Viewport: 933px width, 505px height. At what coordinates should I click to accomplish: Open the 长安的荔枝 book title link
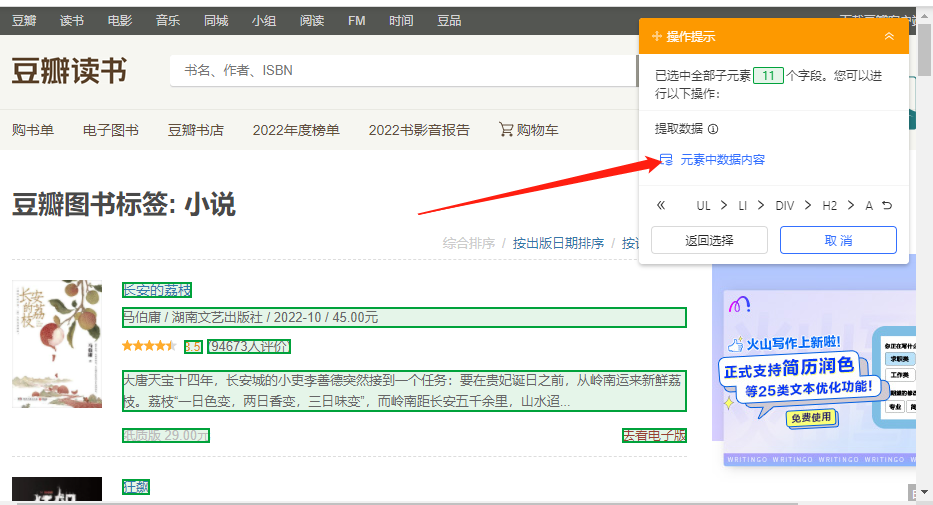[157, 290]
